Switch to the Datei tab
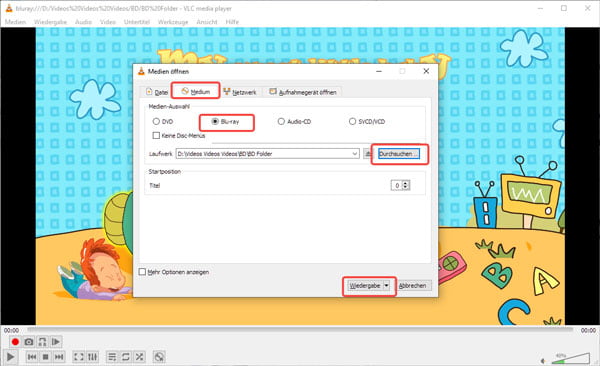The height and width of the screenshot is (366, 600). click(x=157, y=92)
